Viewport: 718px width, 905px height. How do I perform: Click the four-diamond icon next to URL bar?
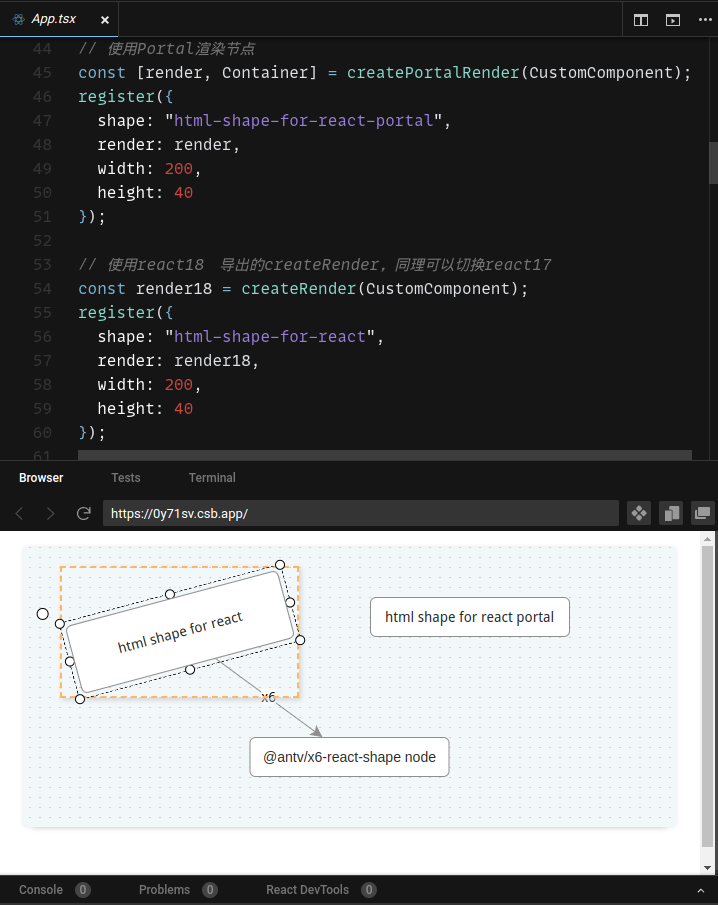pyautogui.click(x=638, y=513)
